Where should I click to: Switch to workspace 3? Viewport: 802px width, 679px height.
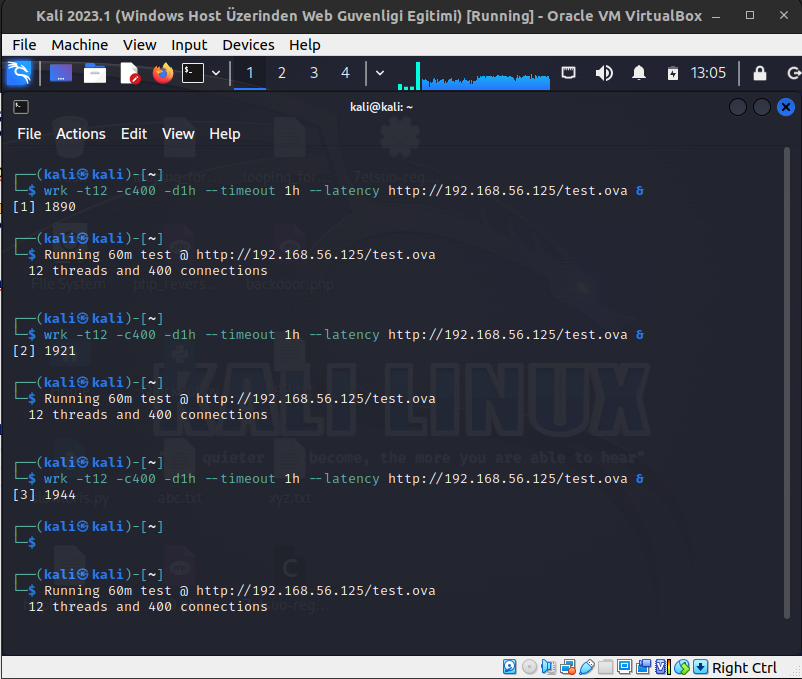314,73
